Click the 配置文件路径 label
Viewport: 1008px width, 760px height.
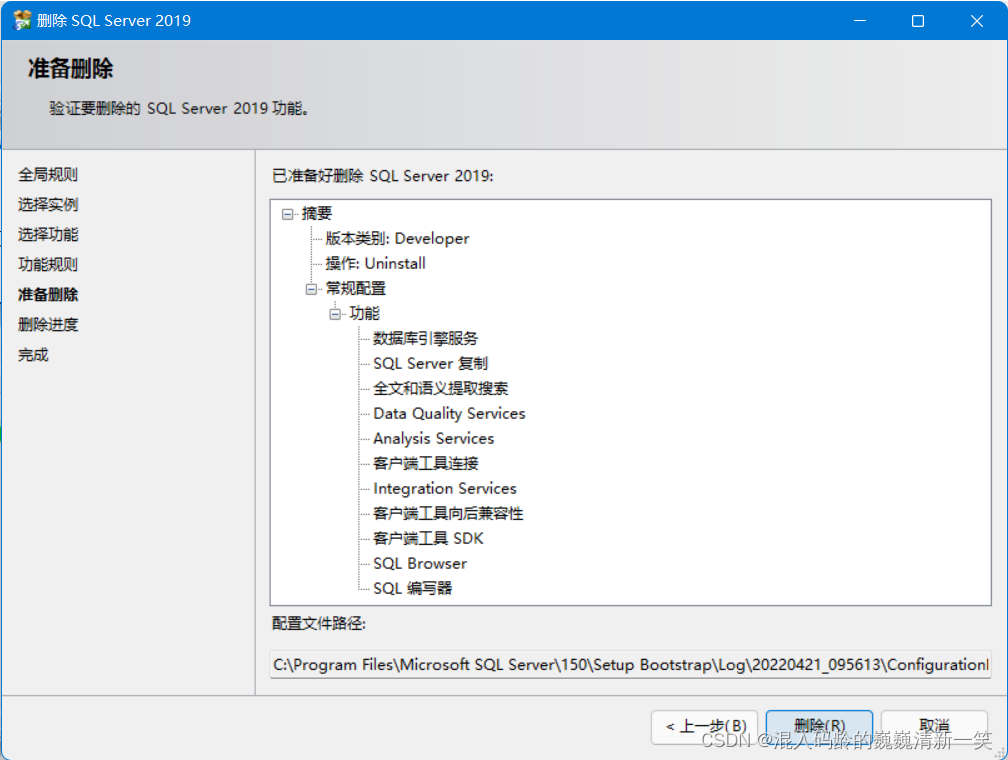pyautogui.click(x=319, y=623)
